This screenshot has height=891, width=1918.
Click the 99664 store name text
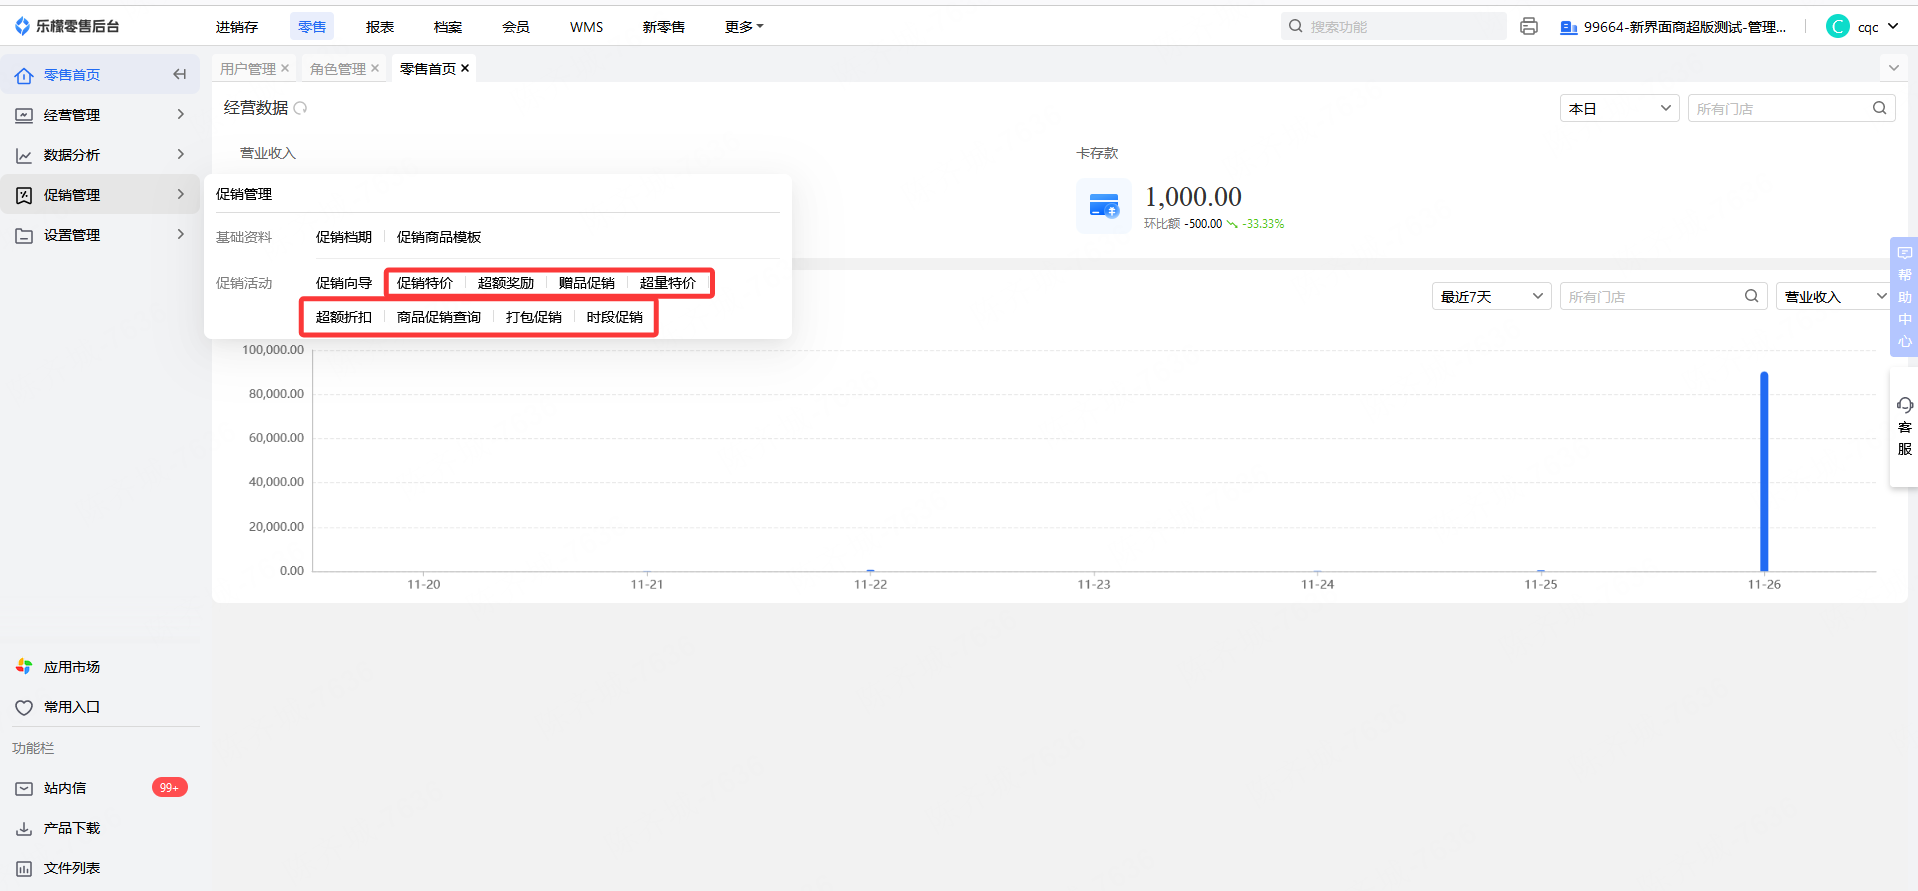[1685, 27]
